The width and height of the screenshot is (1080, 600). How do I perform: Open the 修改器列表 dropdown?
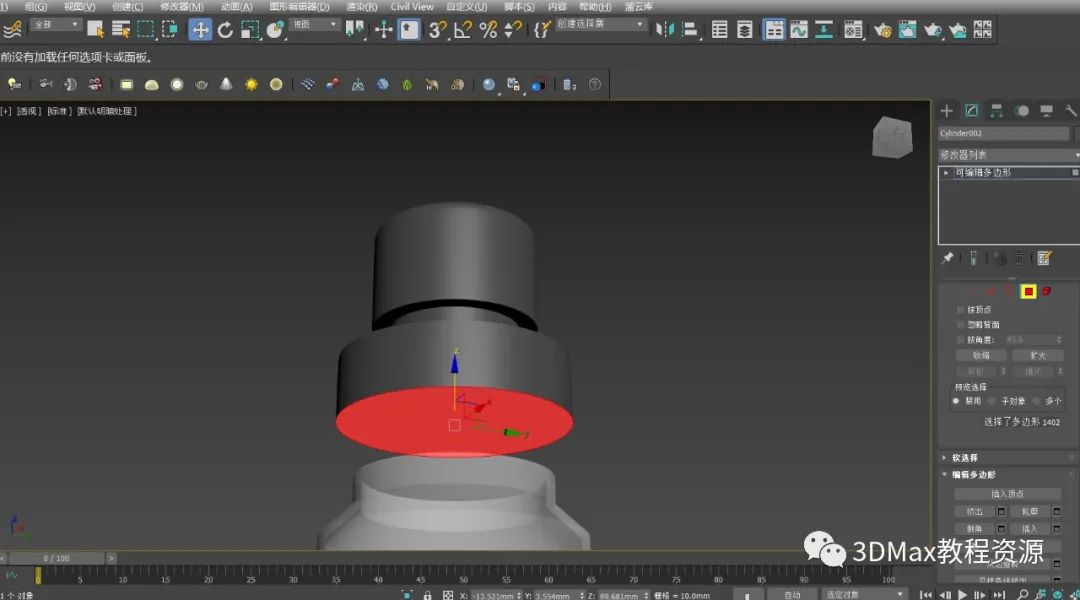(x=1008, y=155)
